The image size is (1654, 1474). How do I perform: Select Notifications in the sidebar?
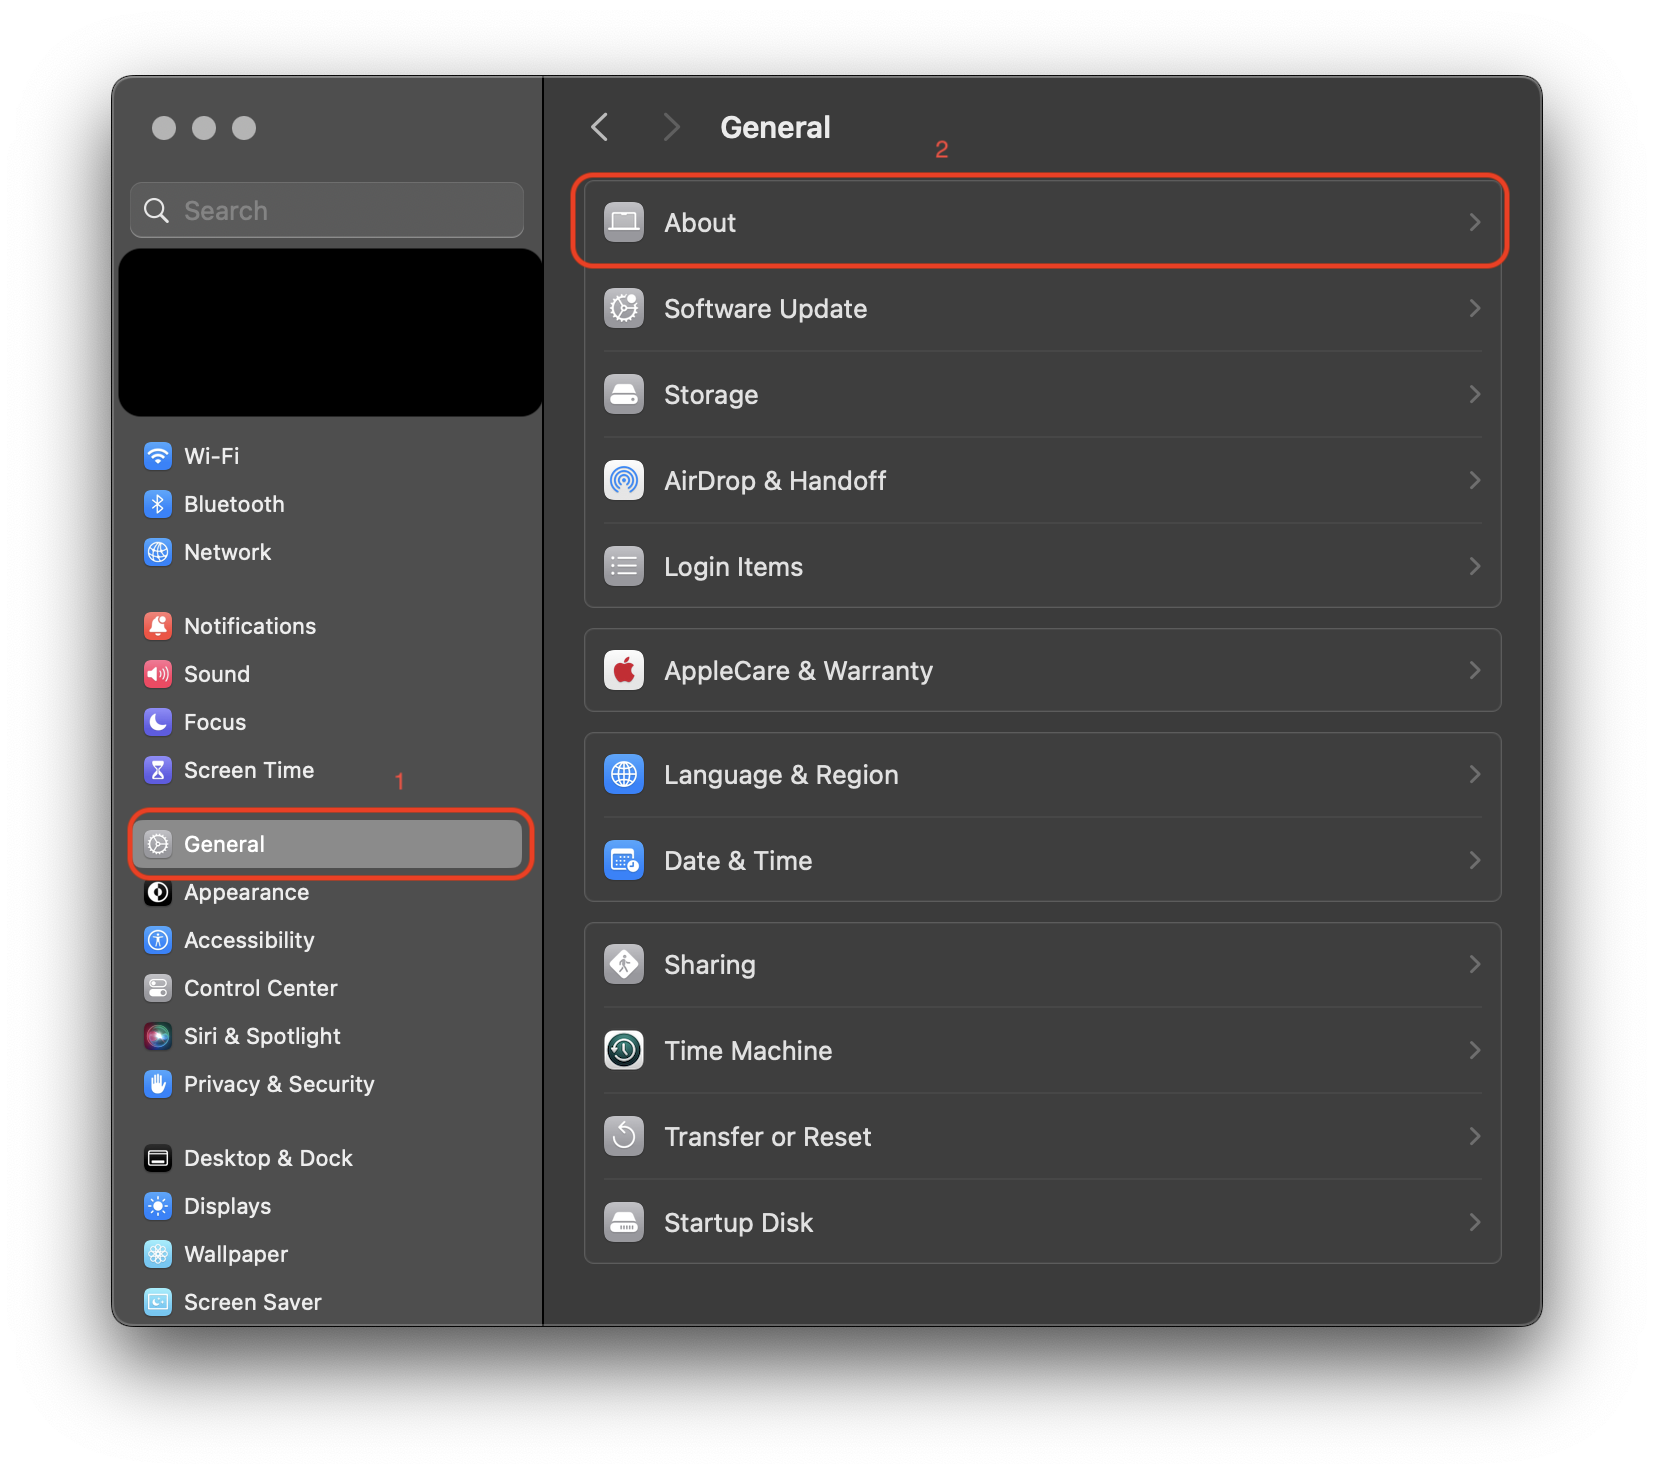249,626
